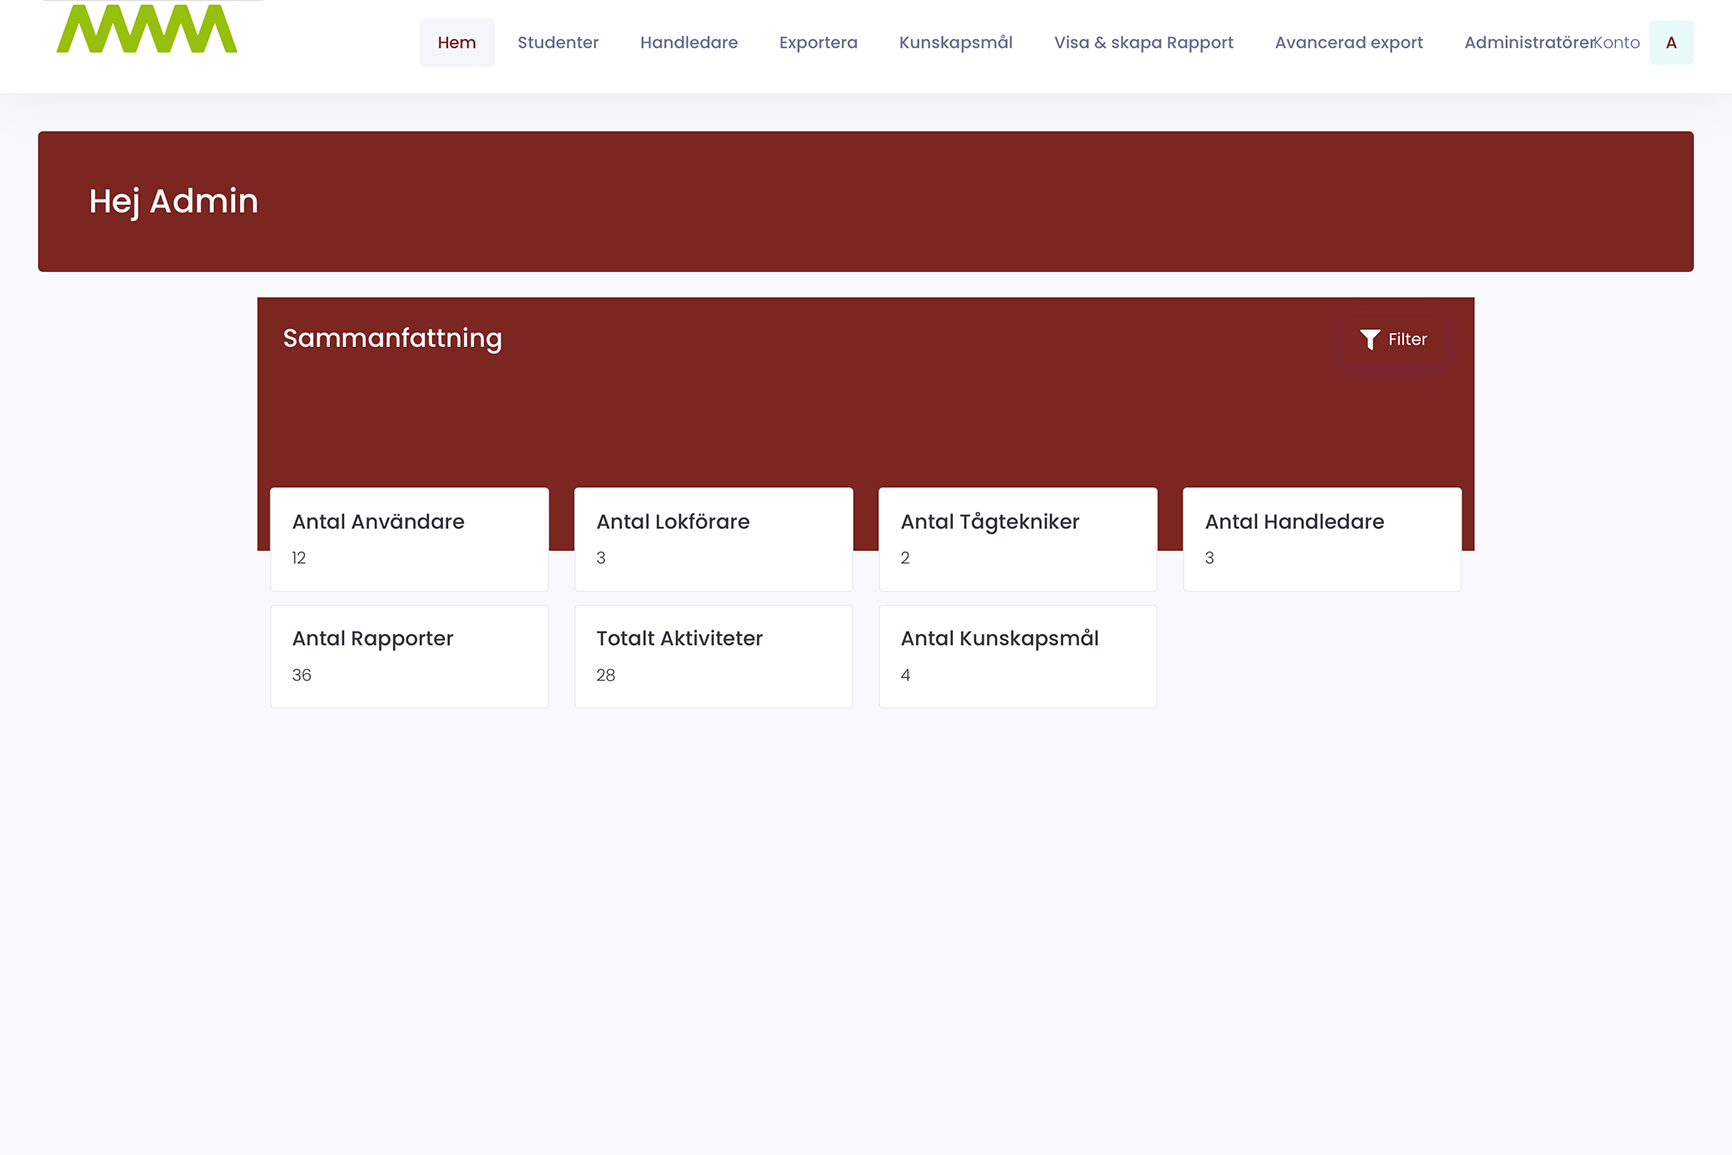Click the green zigzag logo
This screenshot has width=1732, height=1155.
[147, 29]
